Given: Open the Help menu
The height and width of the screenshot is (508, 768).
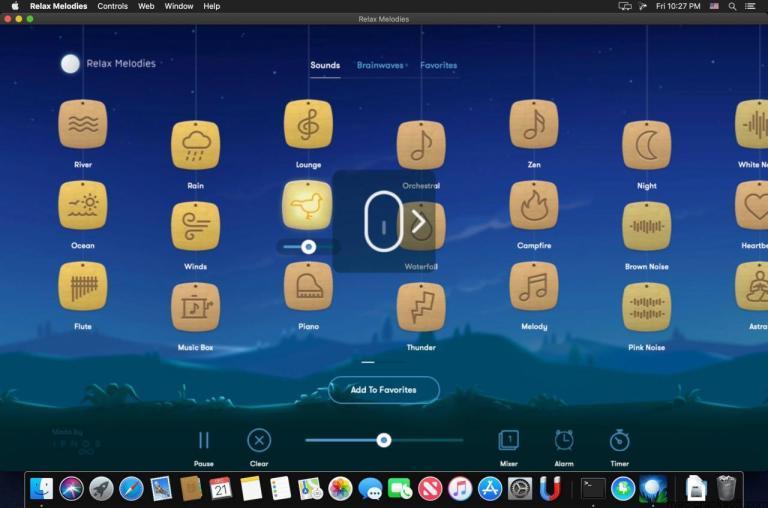Looking at the screenshot, I should (212, 6).
